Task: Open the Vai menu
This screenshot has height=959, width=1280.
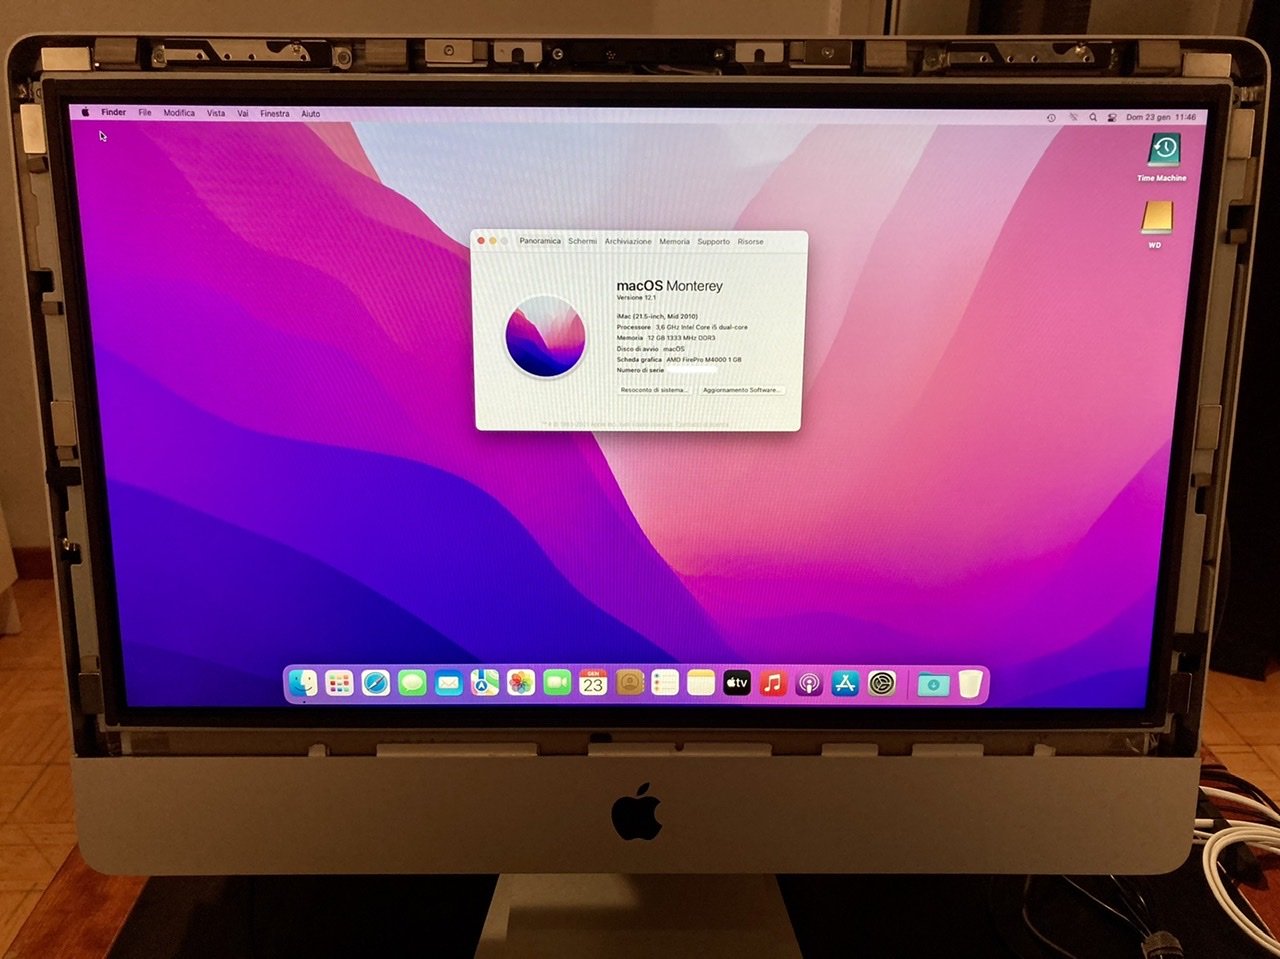Action: point(243,114)
